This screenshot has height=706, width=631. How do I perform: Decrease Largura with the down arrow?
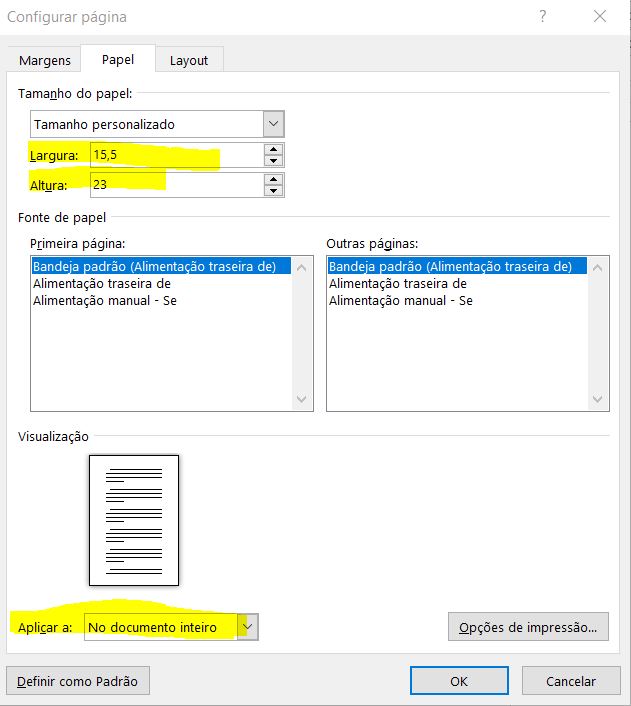coord(273,161)
